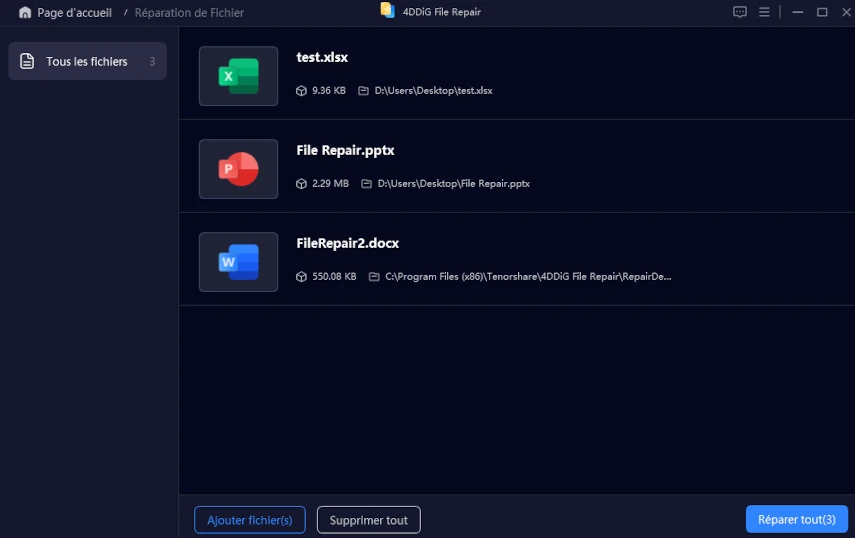Click the test.xlsx file name
855x538 pixels.
tap(322, 57)
